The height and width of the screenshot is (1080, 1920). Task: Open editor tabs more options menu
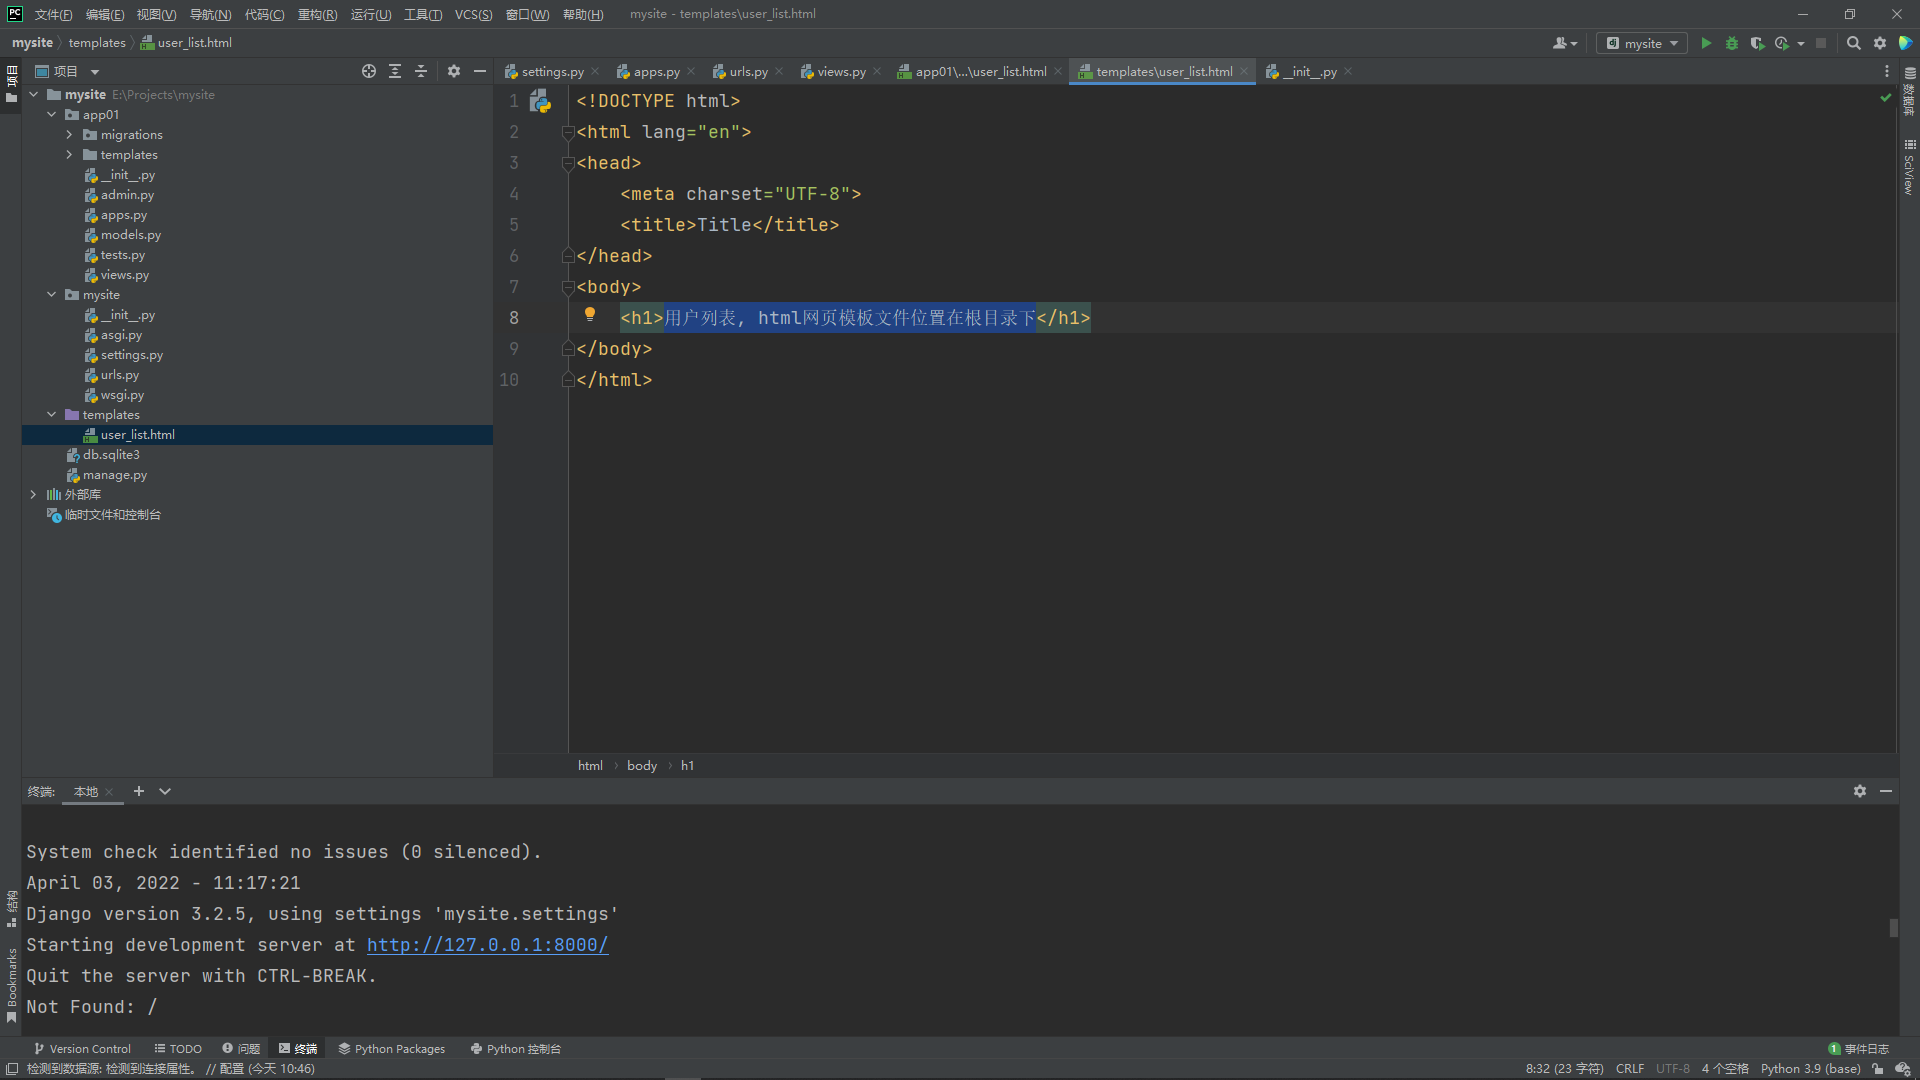point(1887,71)
